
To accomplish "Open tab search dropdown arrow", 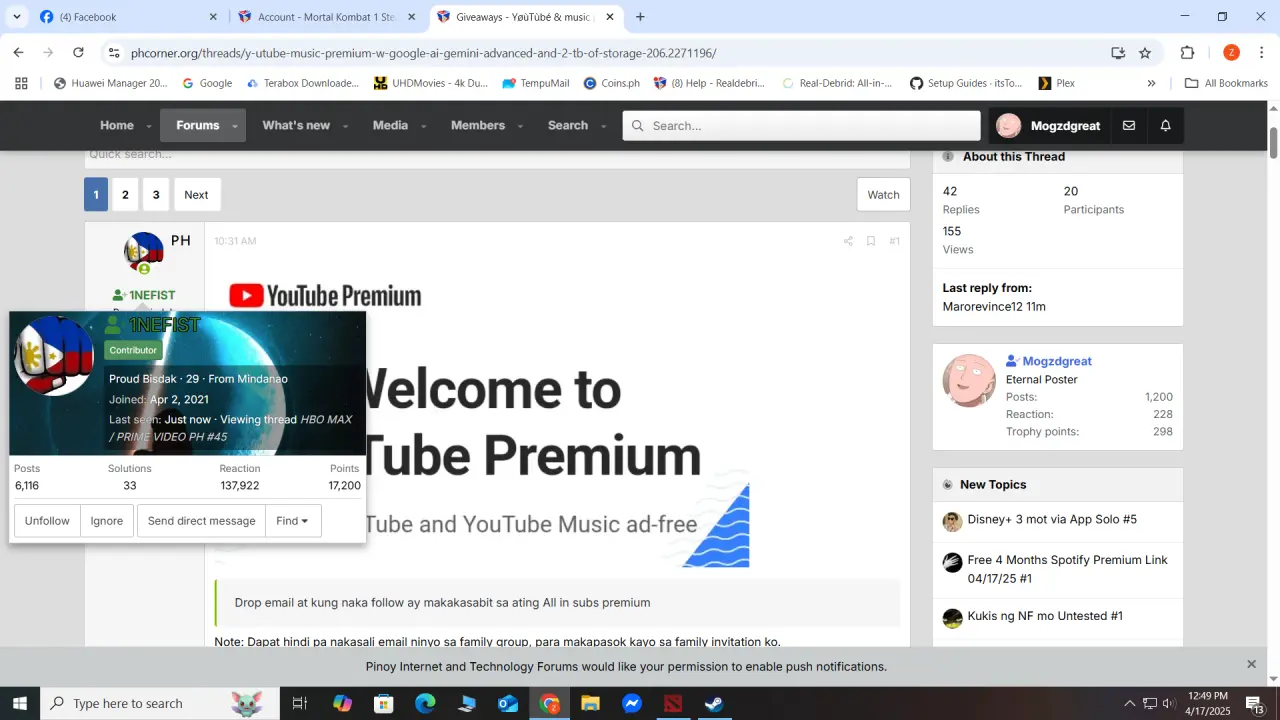I will pyautogui.click(x=16, y=17).
